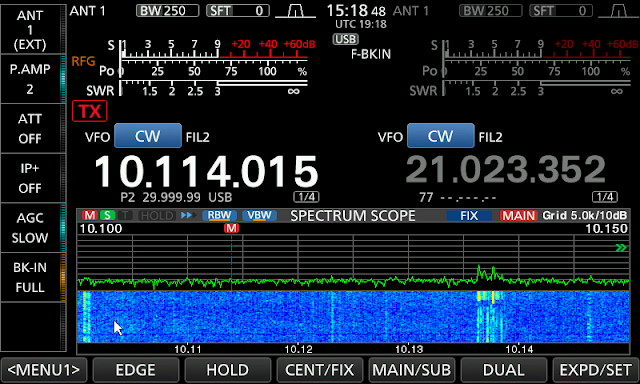Click the green S sub indicator
Screen dimensions: 640x384
(x=107, y=215)
